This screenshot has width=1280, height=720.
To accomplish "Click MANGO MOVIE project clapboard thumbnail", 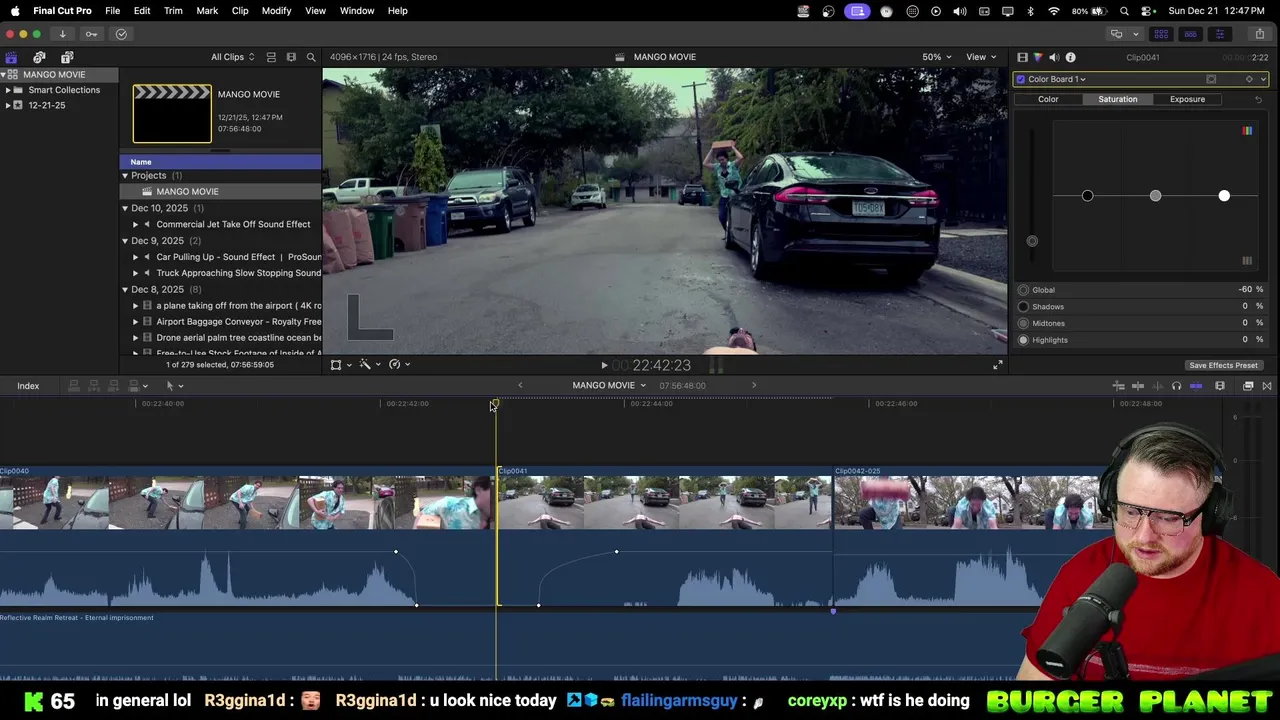I will [172, 114].
